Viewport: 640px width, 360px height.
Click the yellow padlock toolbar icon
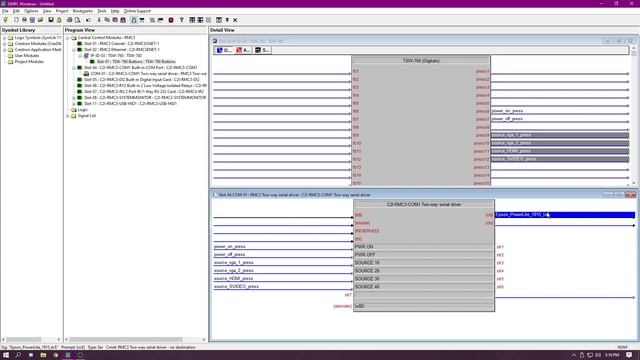click(59, 20)
